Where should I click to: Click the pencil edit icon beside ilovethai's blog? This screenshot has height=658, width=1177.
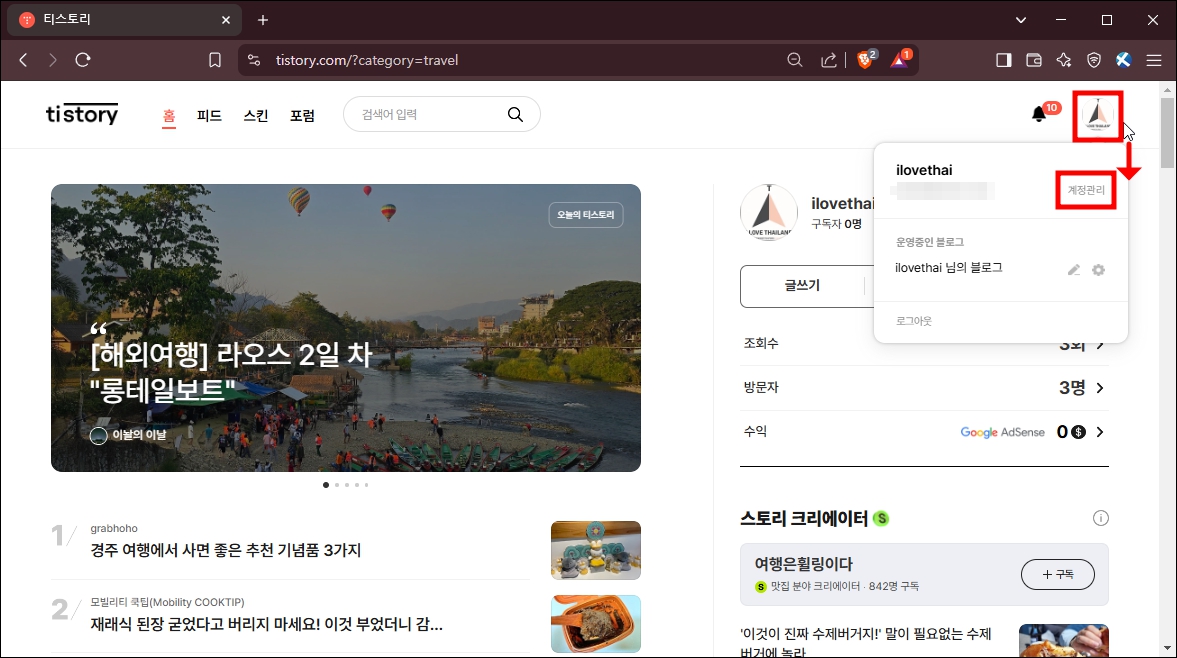[x=1073, y=268]
